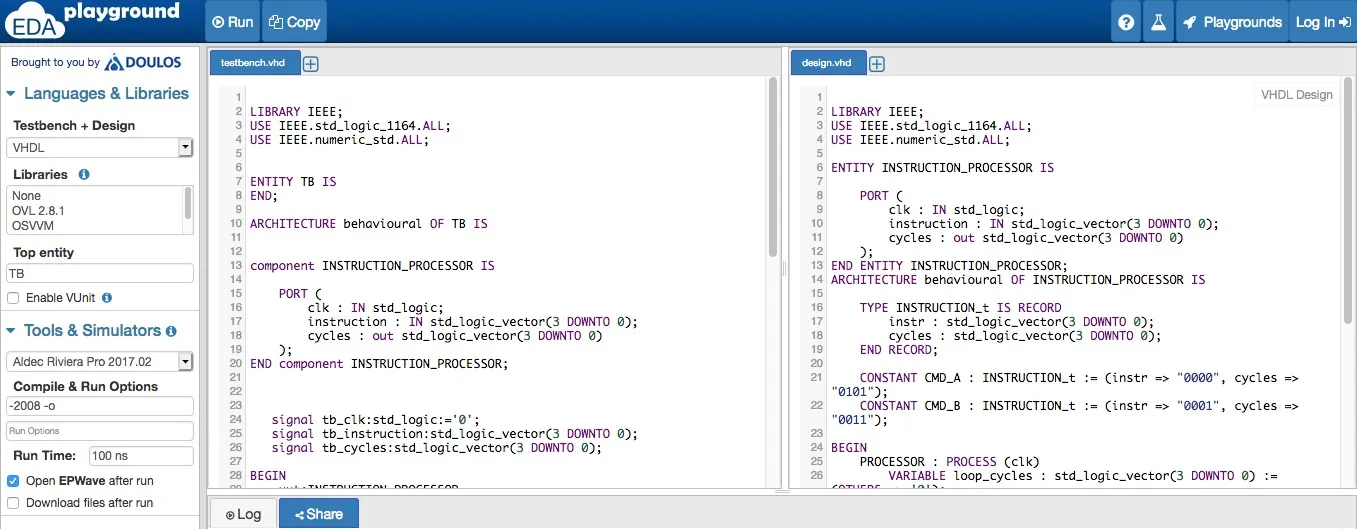Screen dimensions: 1357x529
Task: Run the simulation
Action: tap(232, 22)
